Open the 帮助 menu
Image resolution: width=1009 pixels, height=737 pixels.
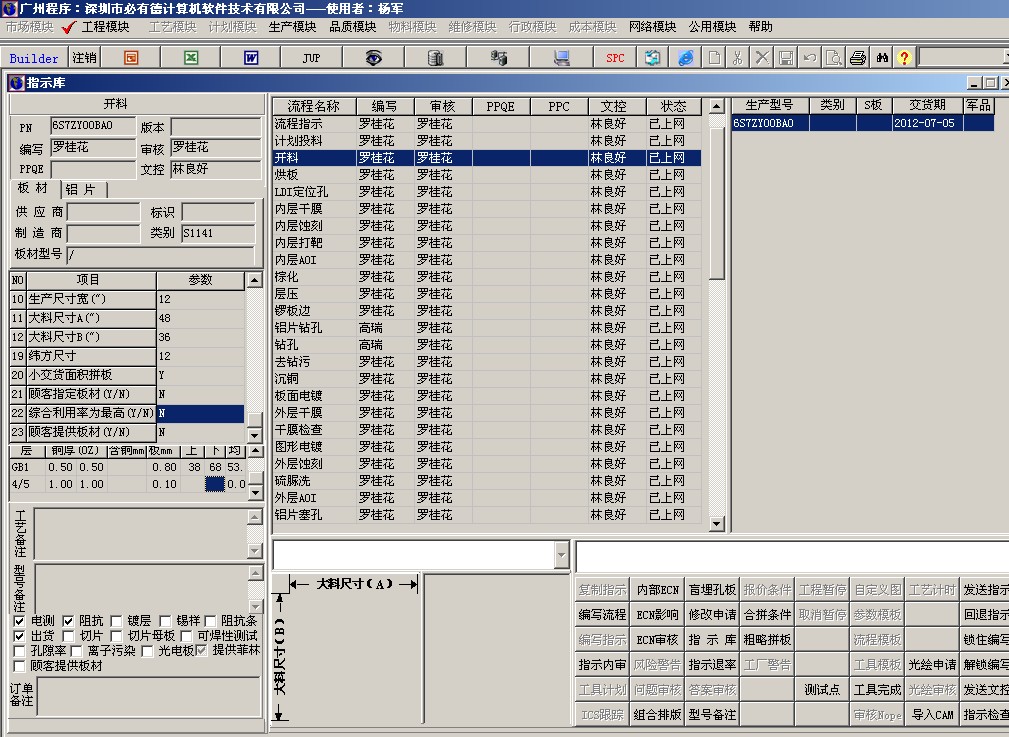coord(761,27)
